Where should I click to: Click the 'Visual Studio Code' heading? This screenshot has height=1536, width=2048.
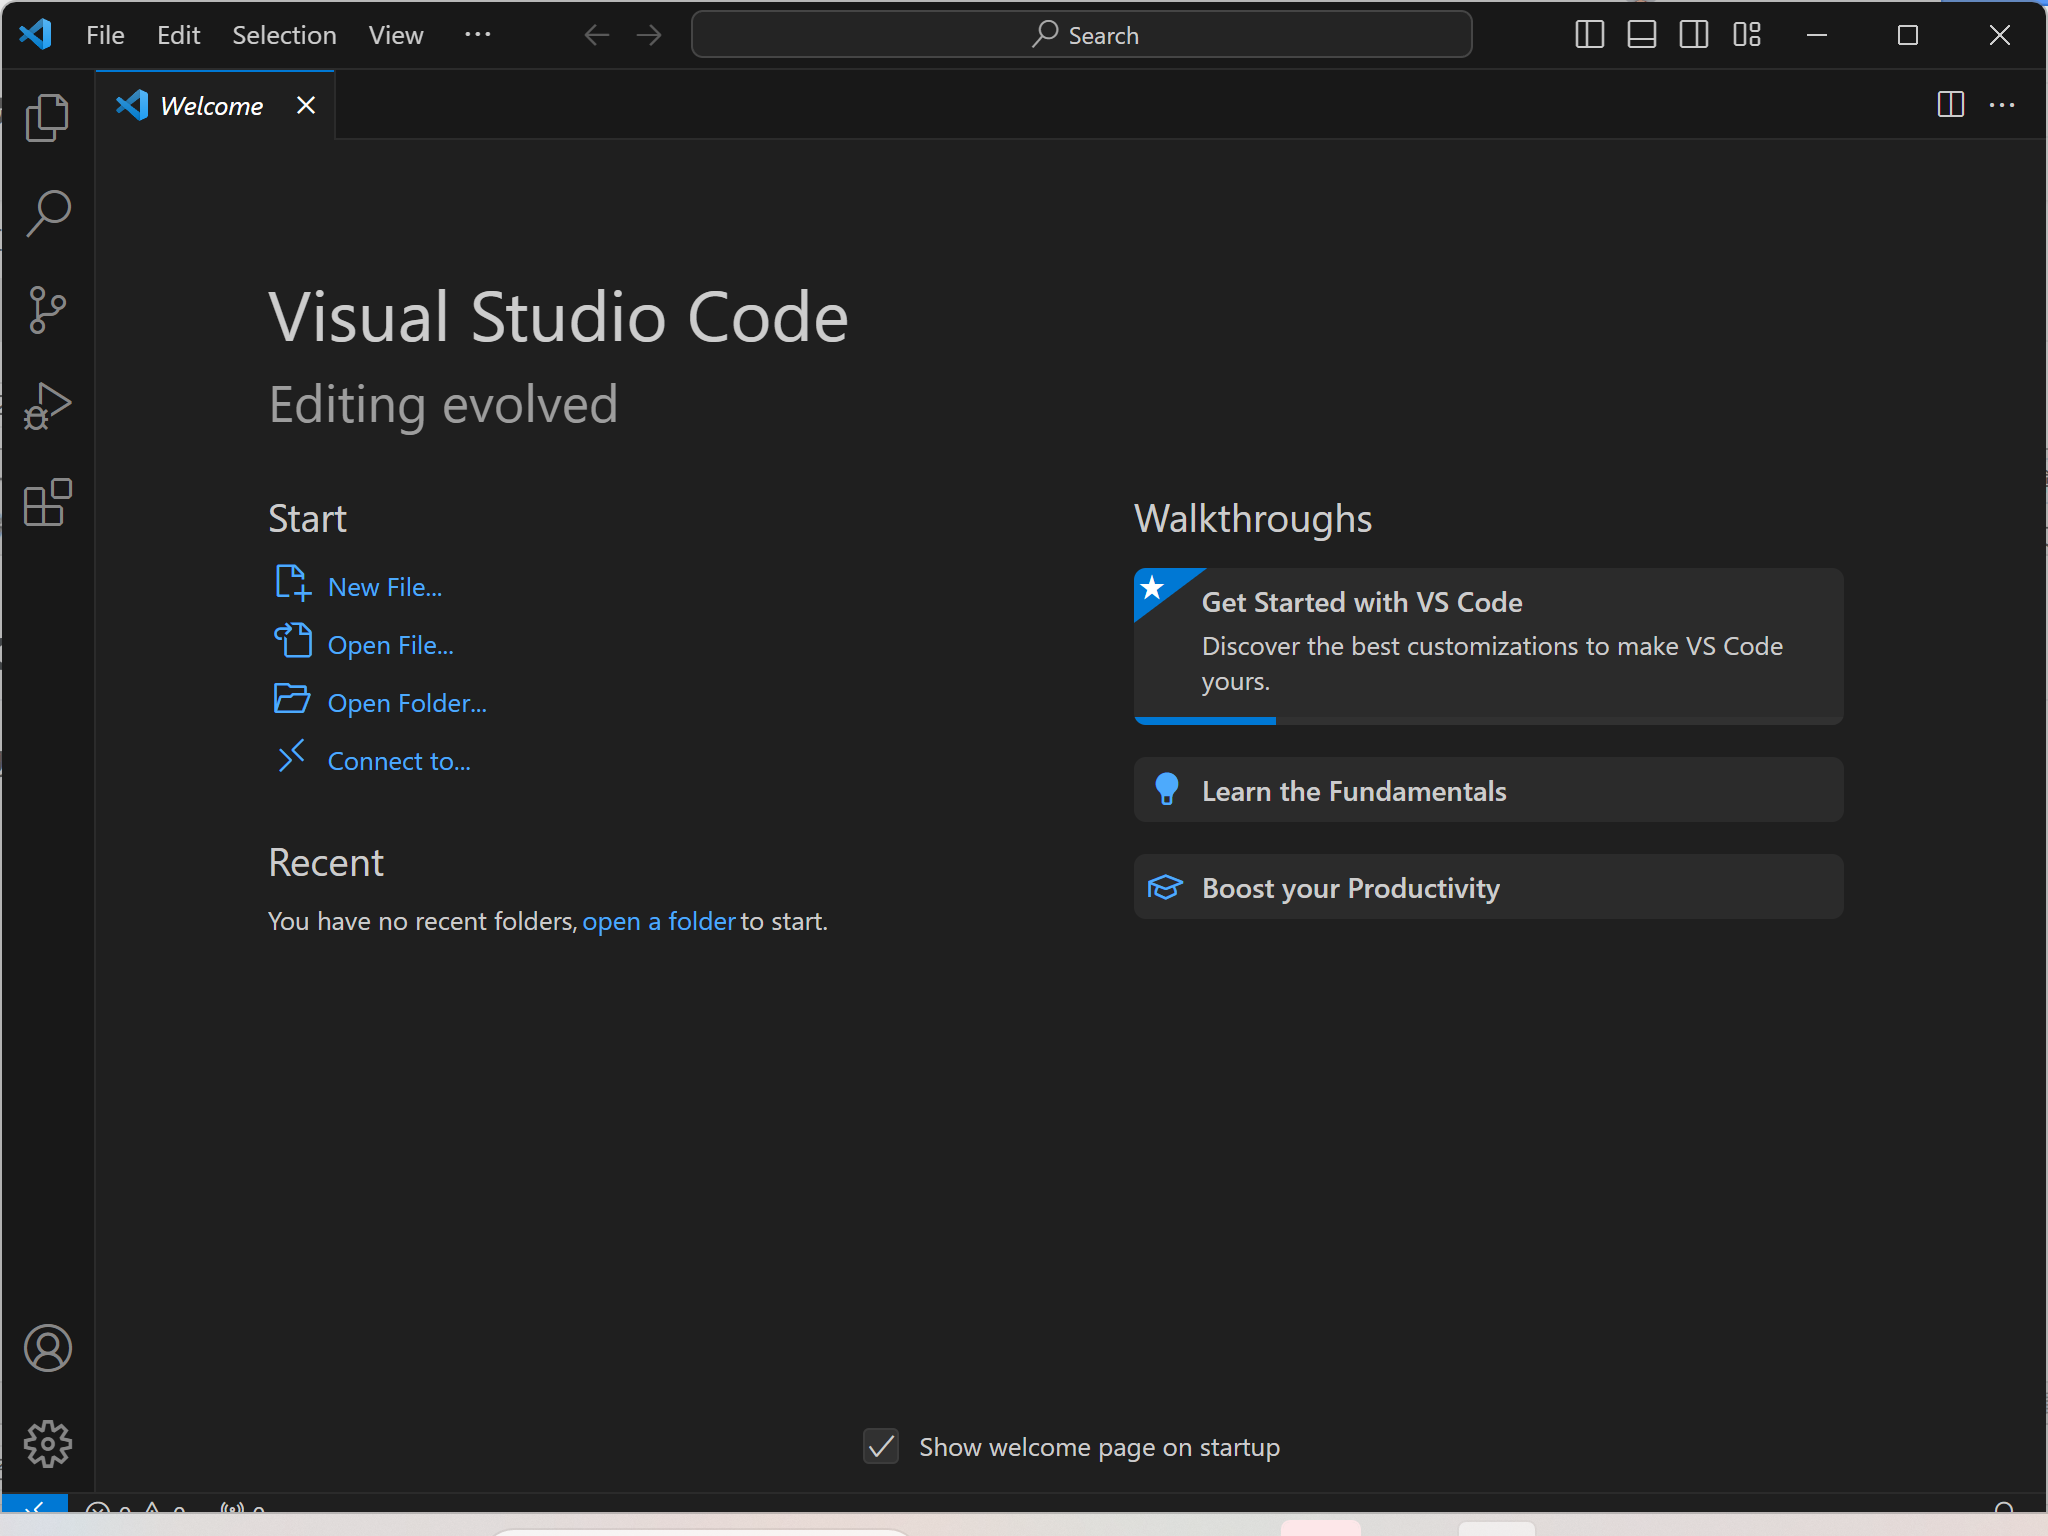point(558,317)
